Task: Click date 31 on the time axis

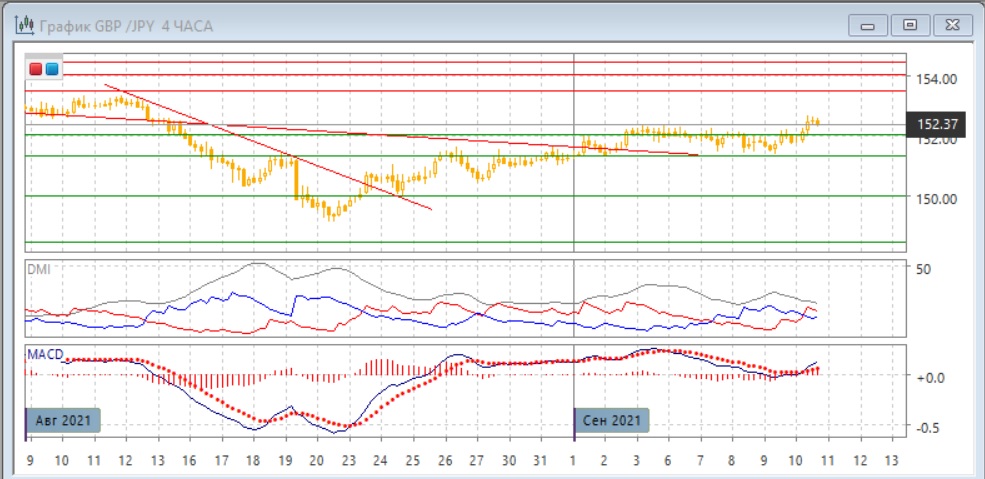Action: (541, 460)
